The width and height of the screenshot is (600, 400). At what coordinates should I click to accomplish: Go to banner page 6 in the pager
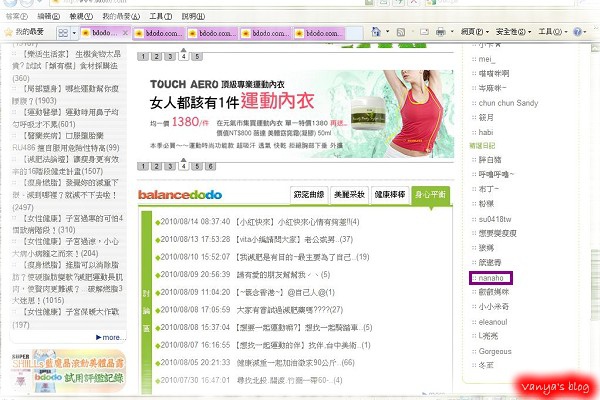click(x=210, y=167)
